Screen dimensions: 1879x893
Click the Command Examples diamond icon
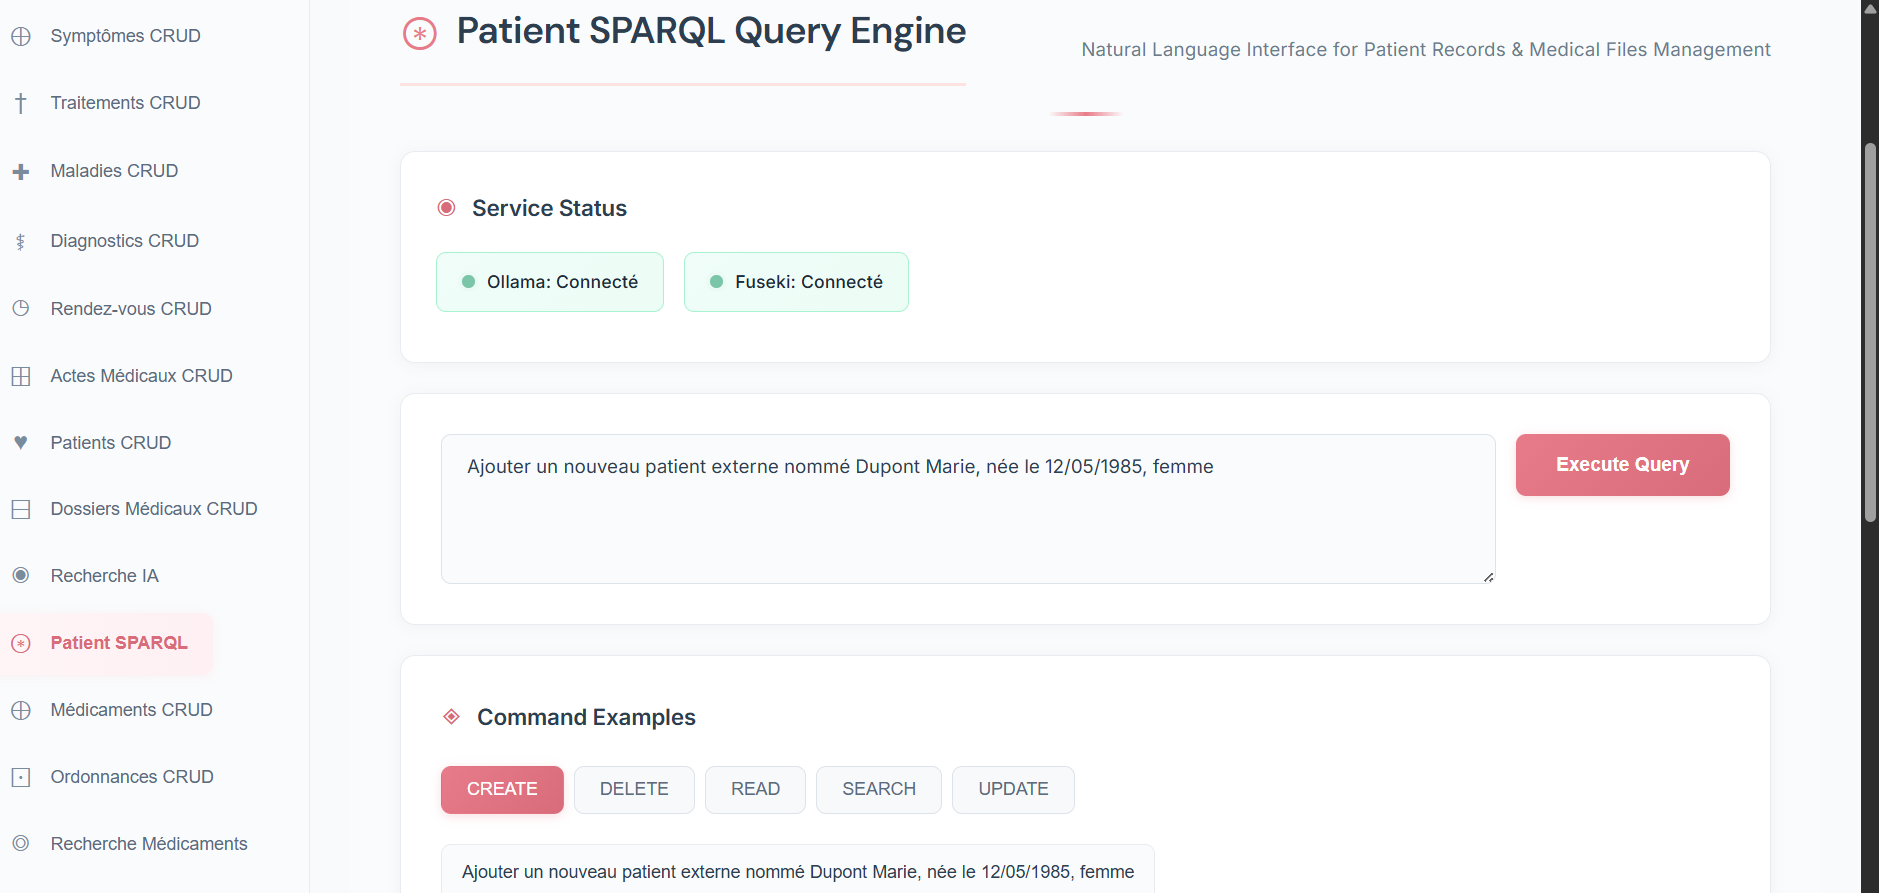[452, 717]
